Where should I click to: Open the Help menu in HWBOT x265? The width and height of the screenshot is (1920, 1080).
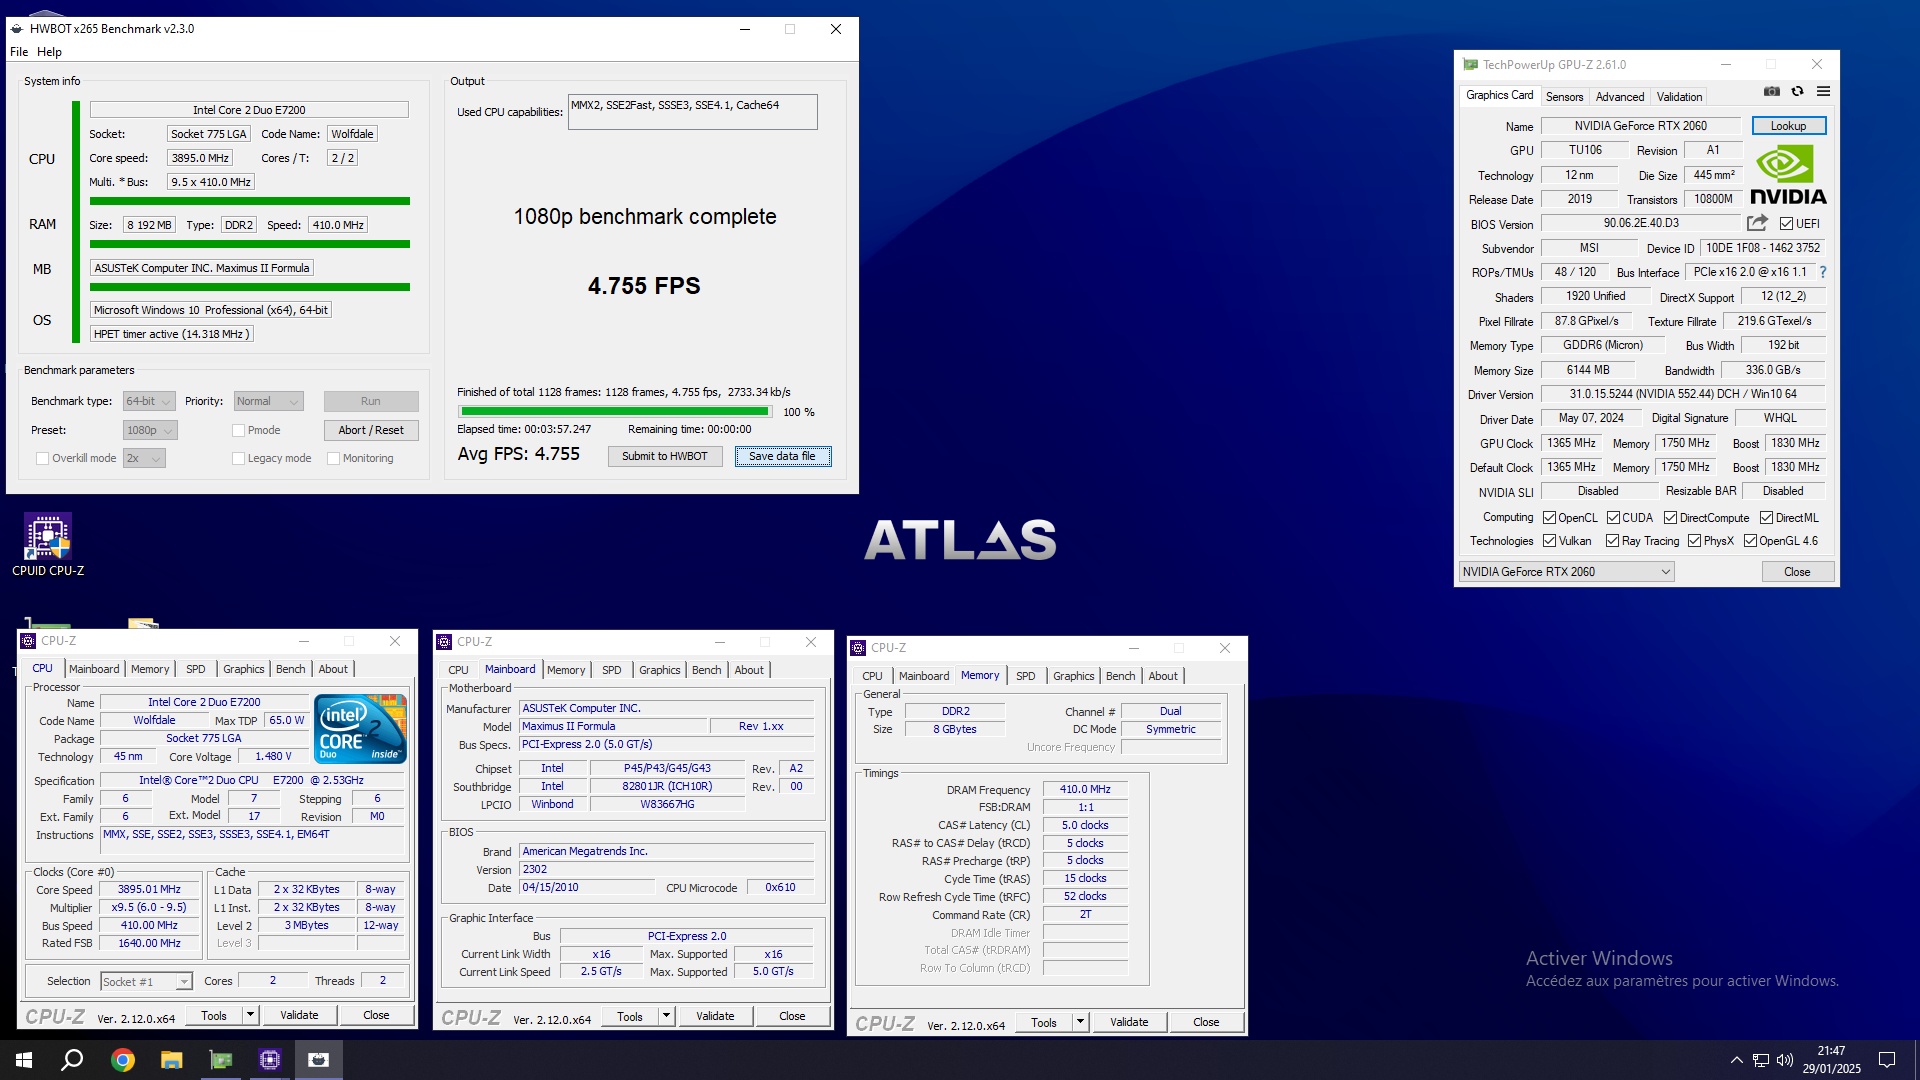pos(49,52)
